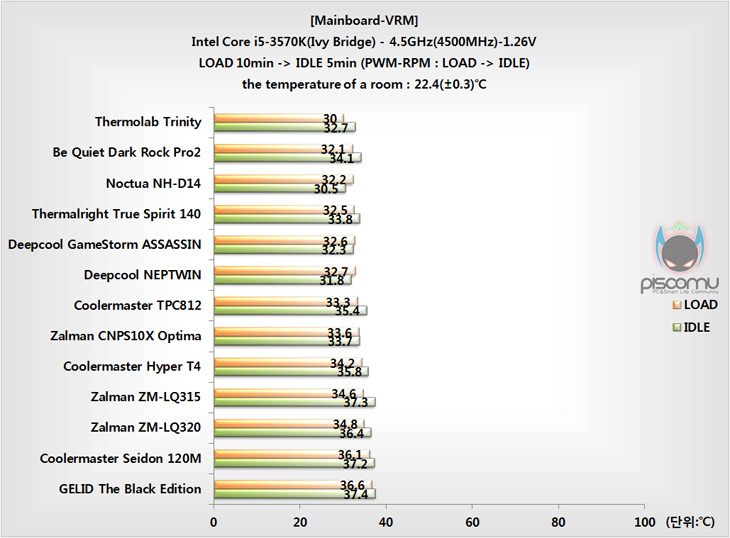Screen dimensions: 730x538
Task: Click the Be Quiet Dark Rock Pro2 label
Action: click(127, 152)
